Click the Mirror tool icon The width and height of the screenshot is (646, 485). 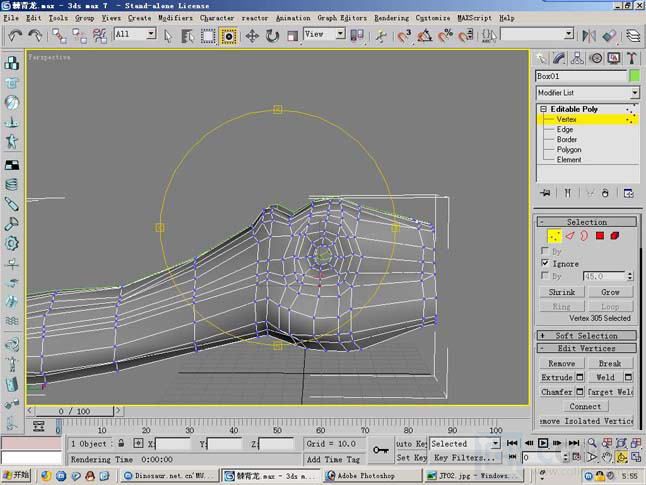[589, 36]
